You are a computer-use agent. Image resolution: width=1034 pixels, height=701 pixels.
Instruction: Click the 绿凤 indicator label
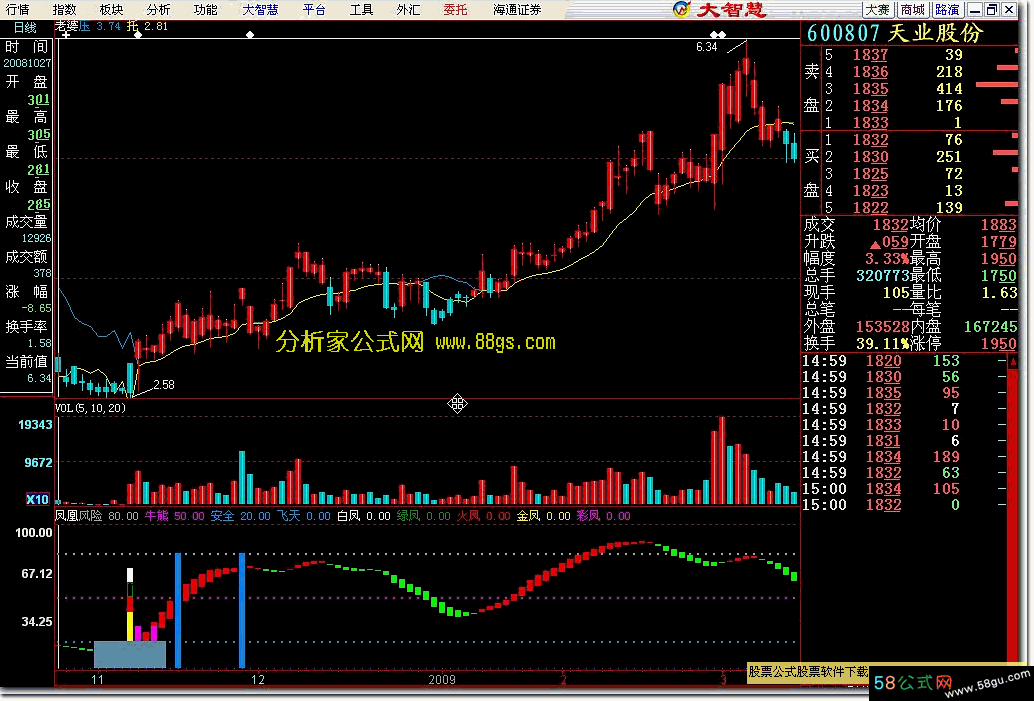(408, 516)
